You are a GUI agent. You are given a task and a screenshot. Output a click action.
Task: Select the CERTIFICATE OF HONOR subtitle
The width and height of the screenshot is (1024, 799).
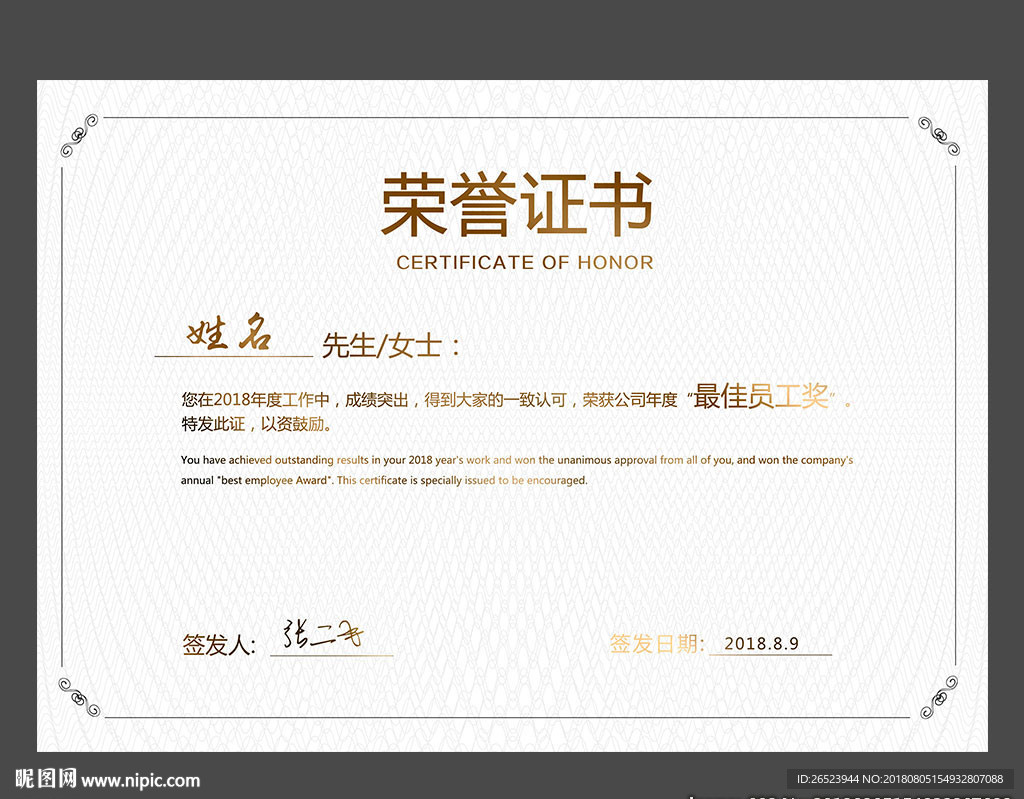(x=525, y=263)
